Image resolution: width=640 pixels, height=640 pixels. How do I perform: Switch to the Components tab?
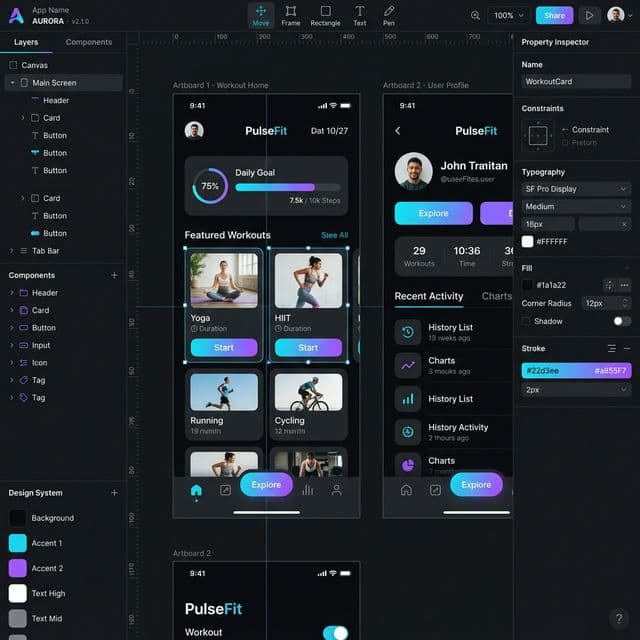click(89, 42)
